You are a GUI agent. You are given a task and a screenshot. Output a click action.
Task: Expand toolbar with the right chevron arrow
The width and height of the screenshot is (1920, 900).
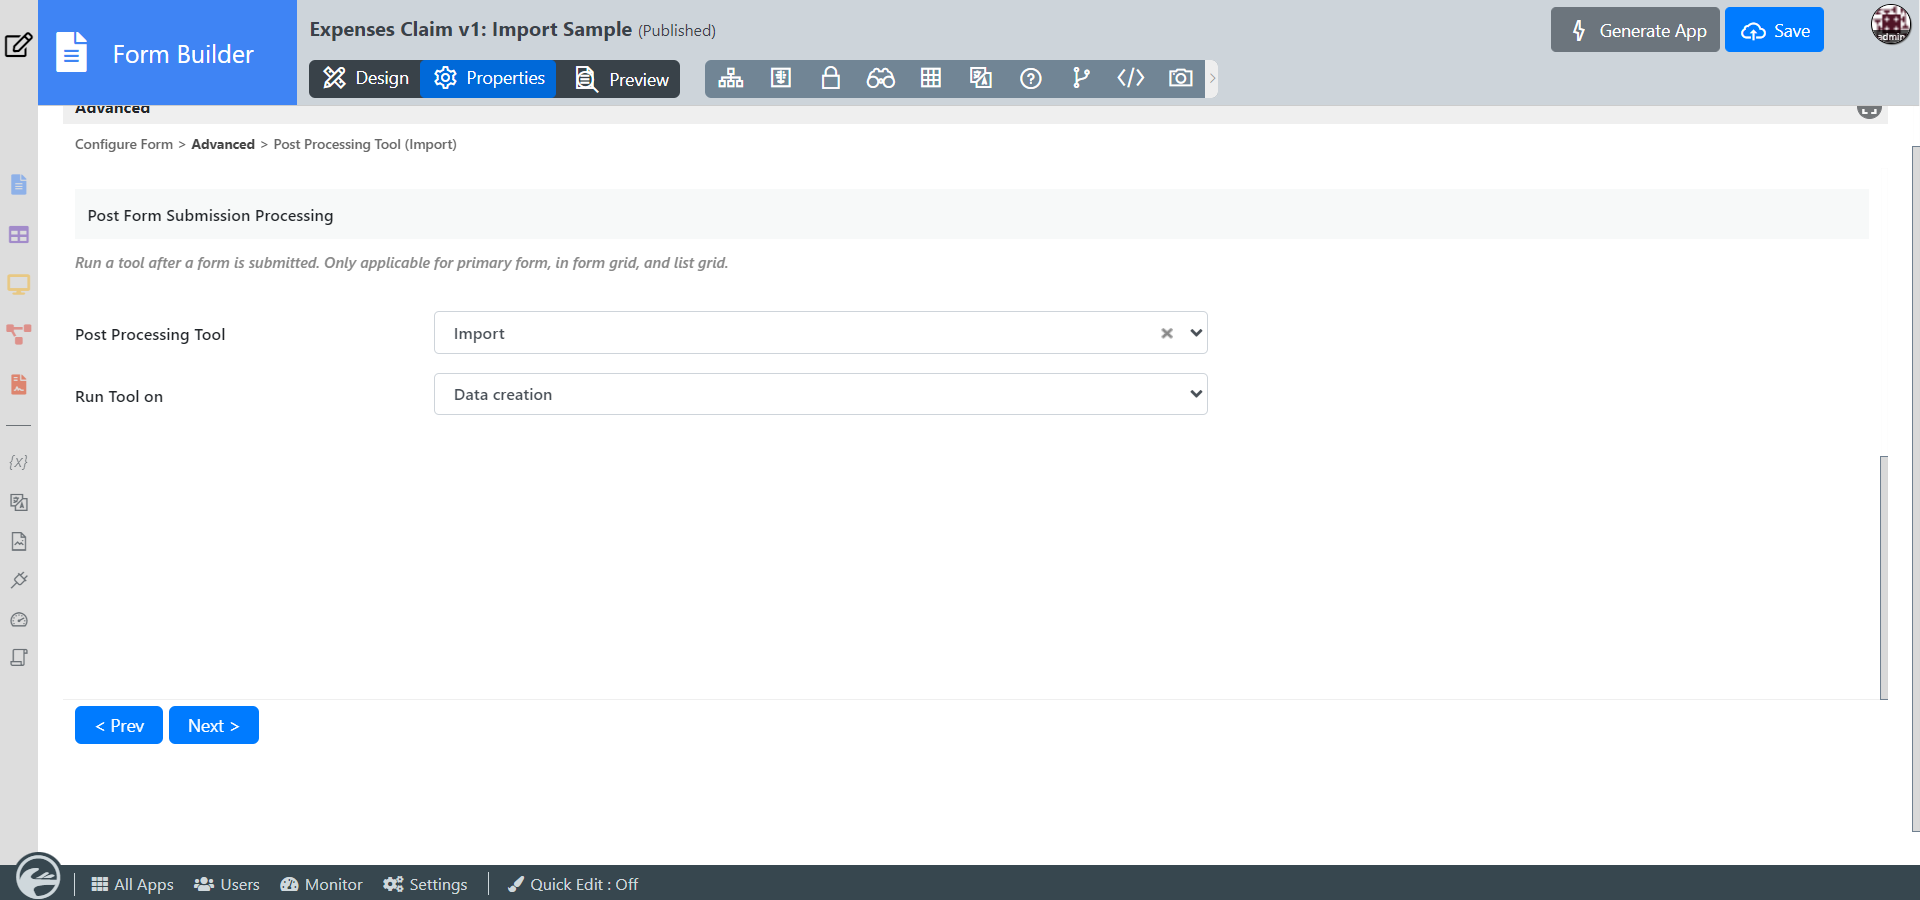pyautogui.click(x=1212, y=78)
